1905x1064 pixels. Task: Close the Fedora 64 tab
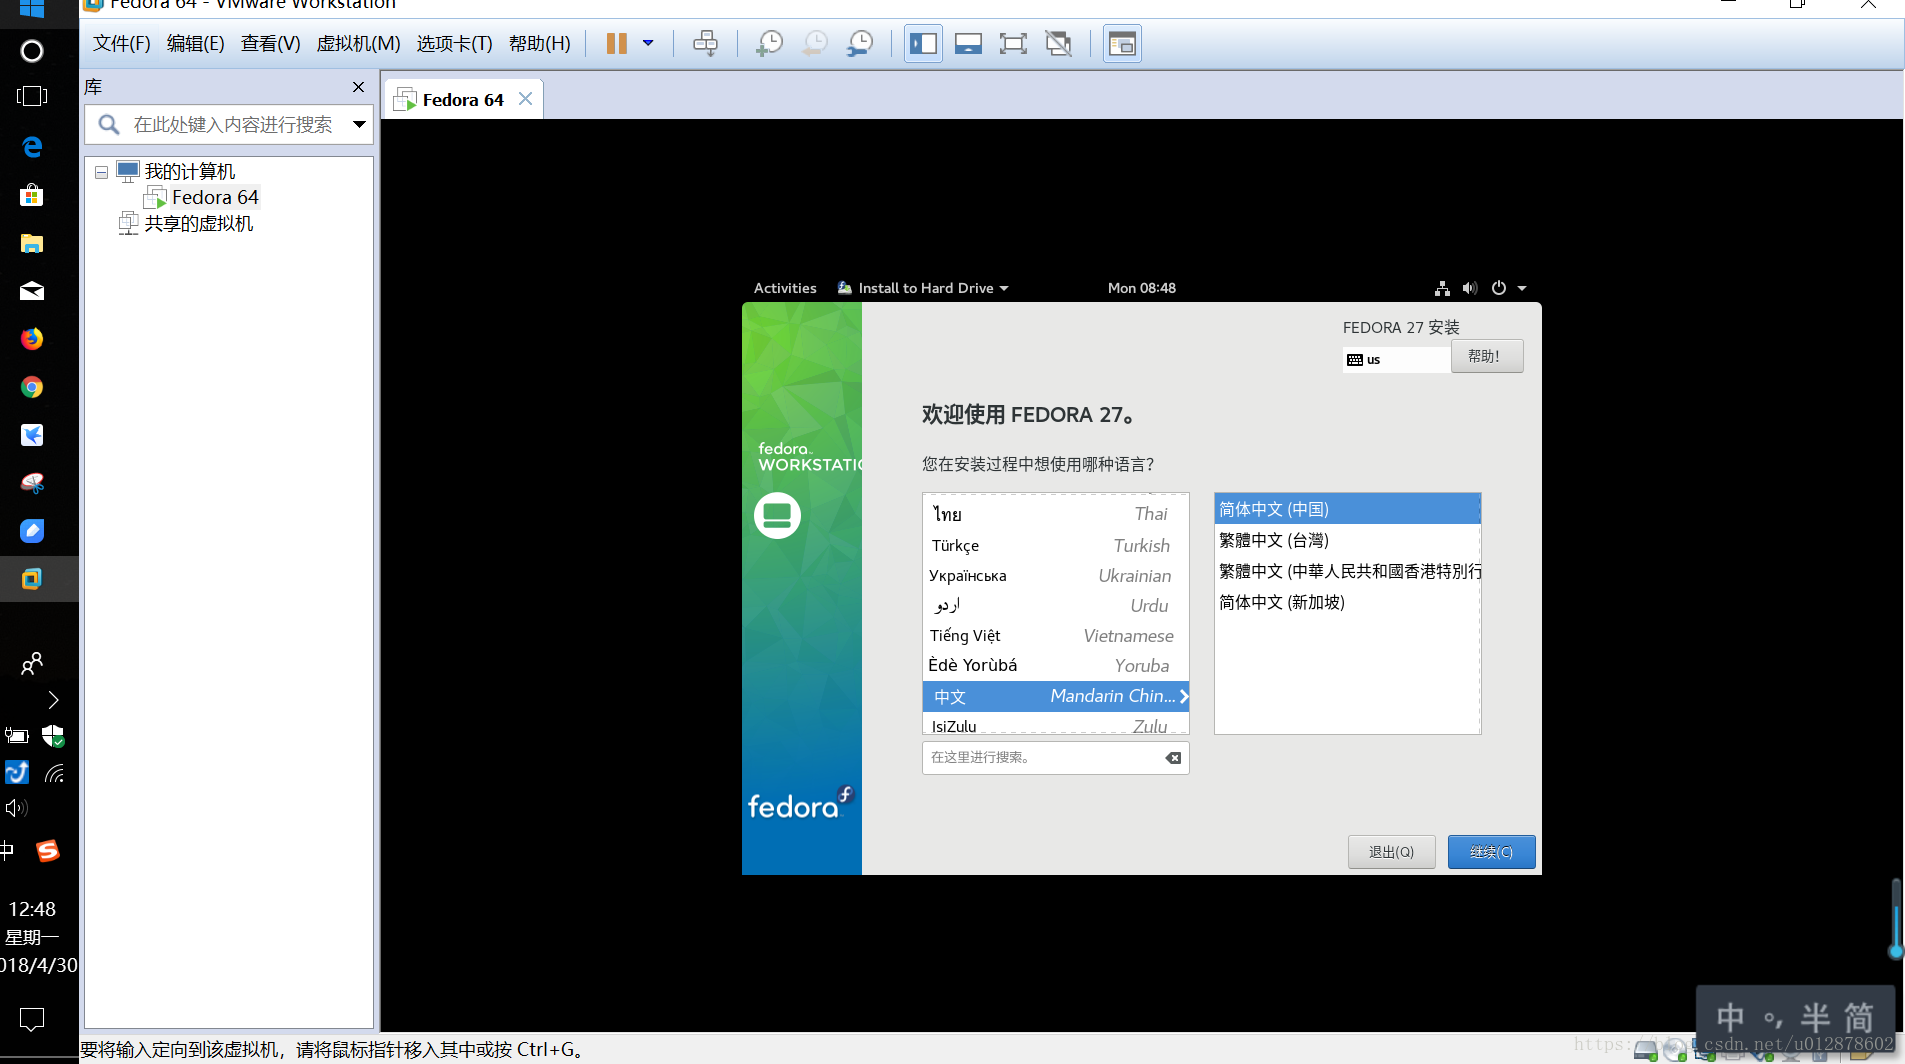point(525,99)
